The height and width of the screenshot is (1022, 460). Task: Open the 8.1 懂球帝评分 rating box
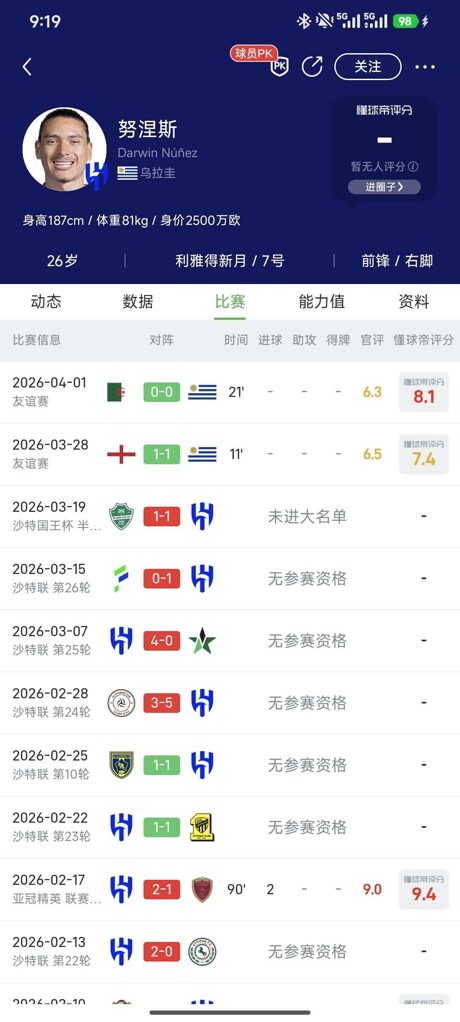point(424,392)
